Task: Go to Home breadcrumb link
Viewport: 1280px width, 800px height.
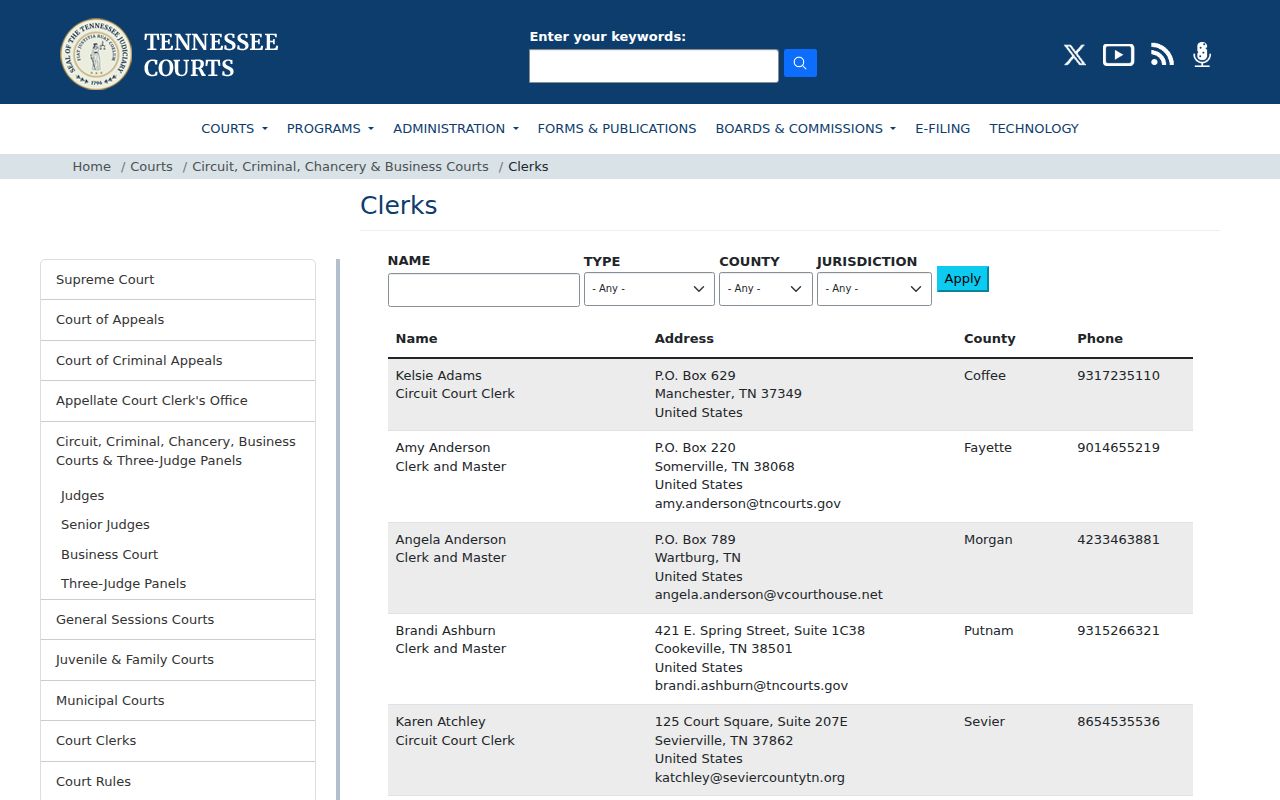Action: 92,167
